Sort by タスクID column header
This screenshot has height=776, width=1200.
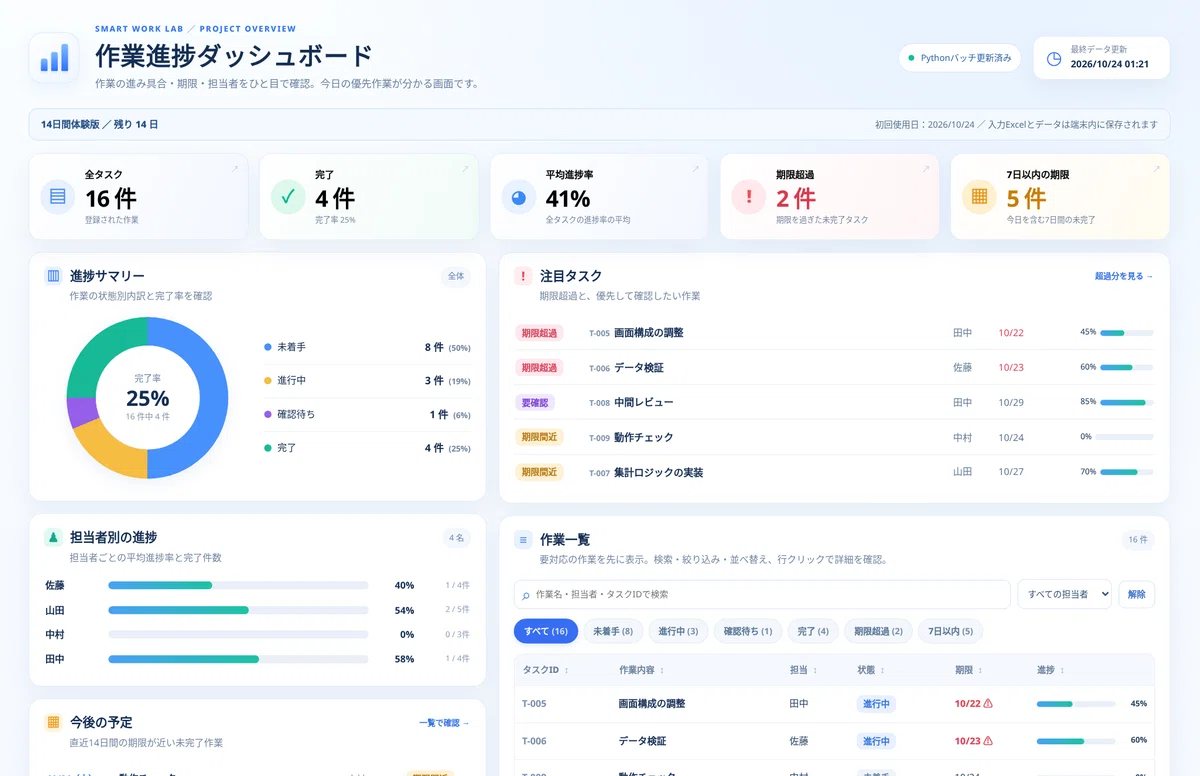point(545,670)
